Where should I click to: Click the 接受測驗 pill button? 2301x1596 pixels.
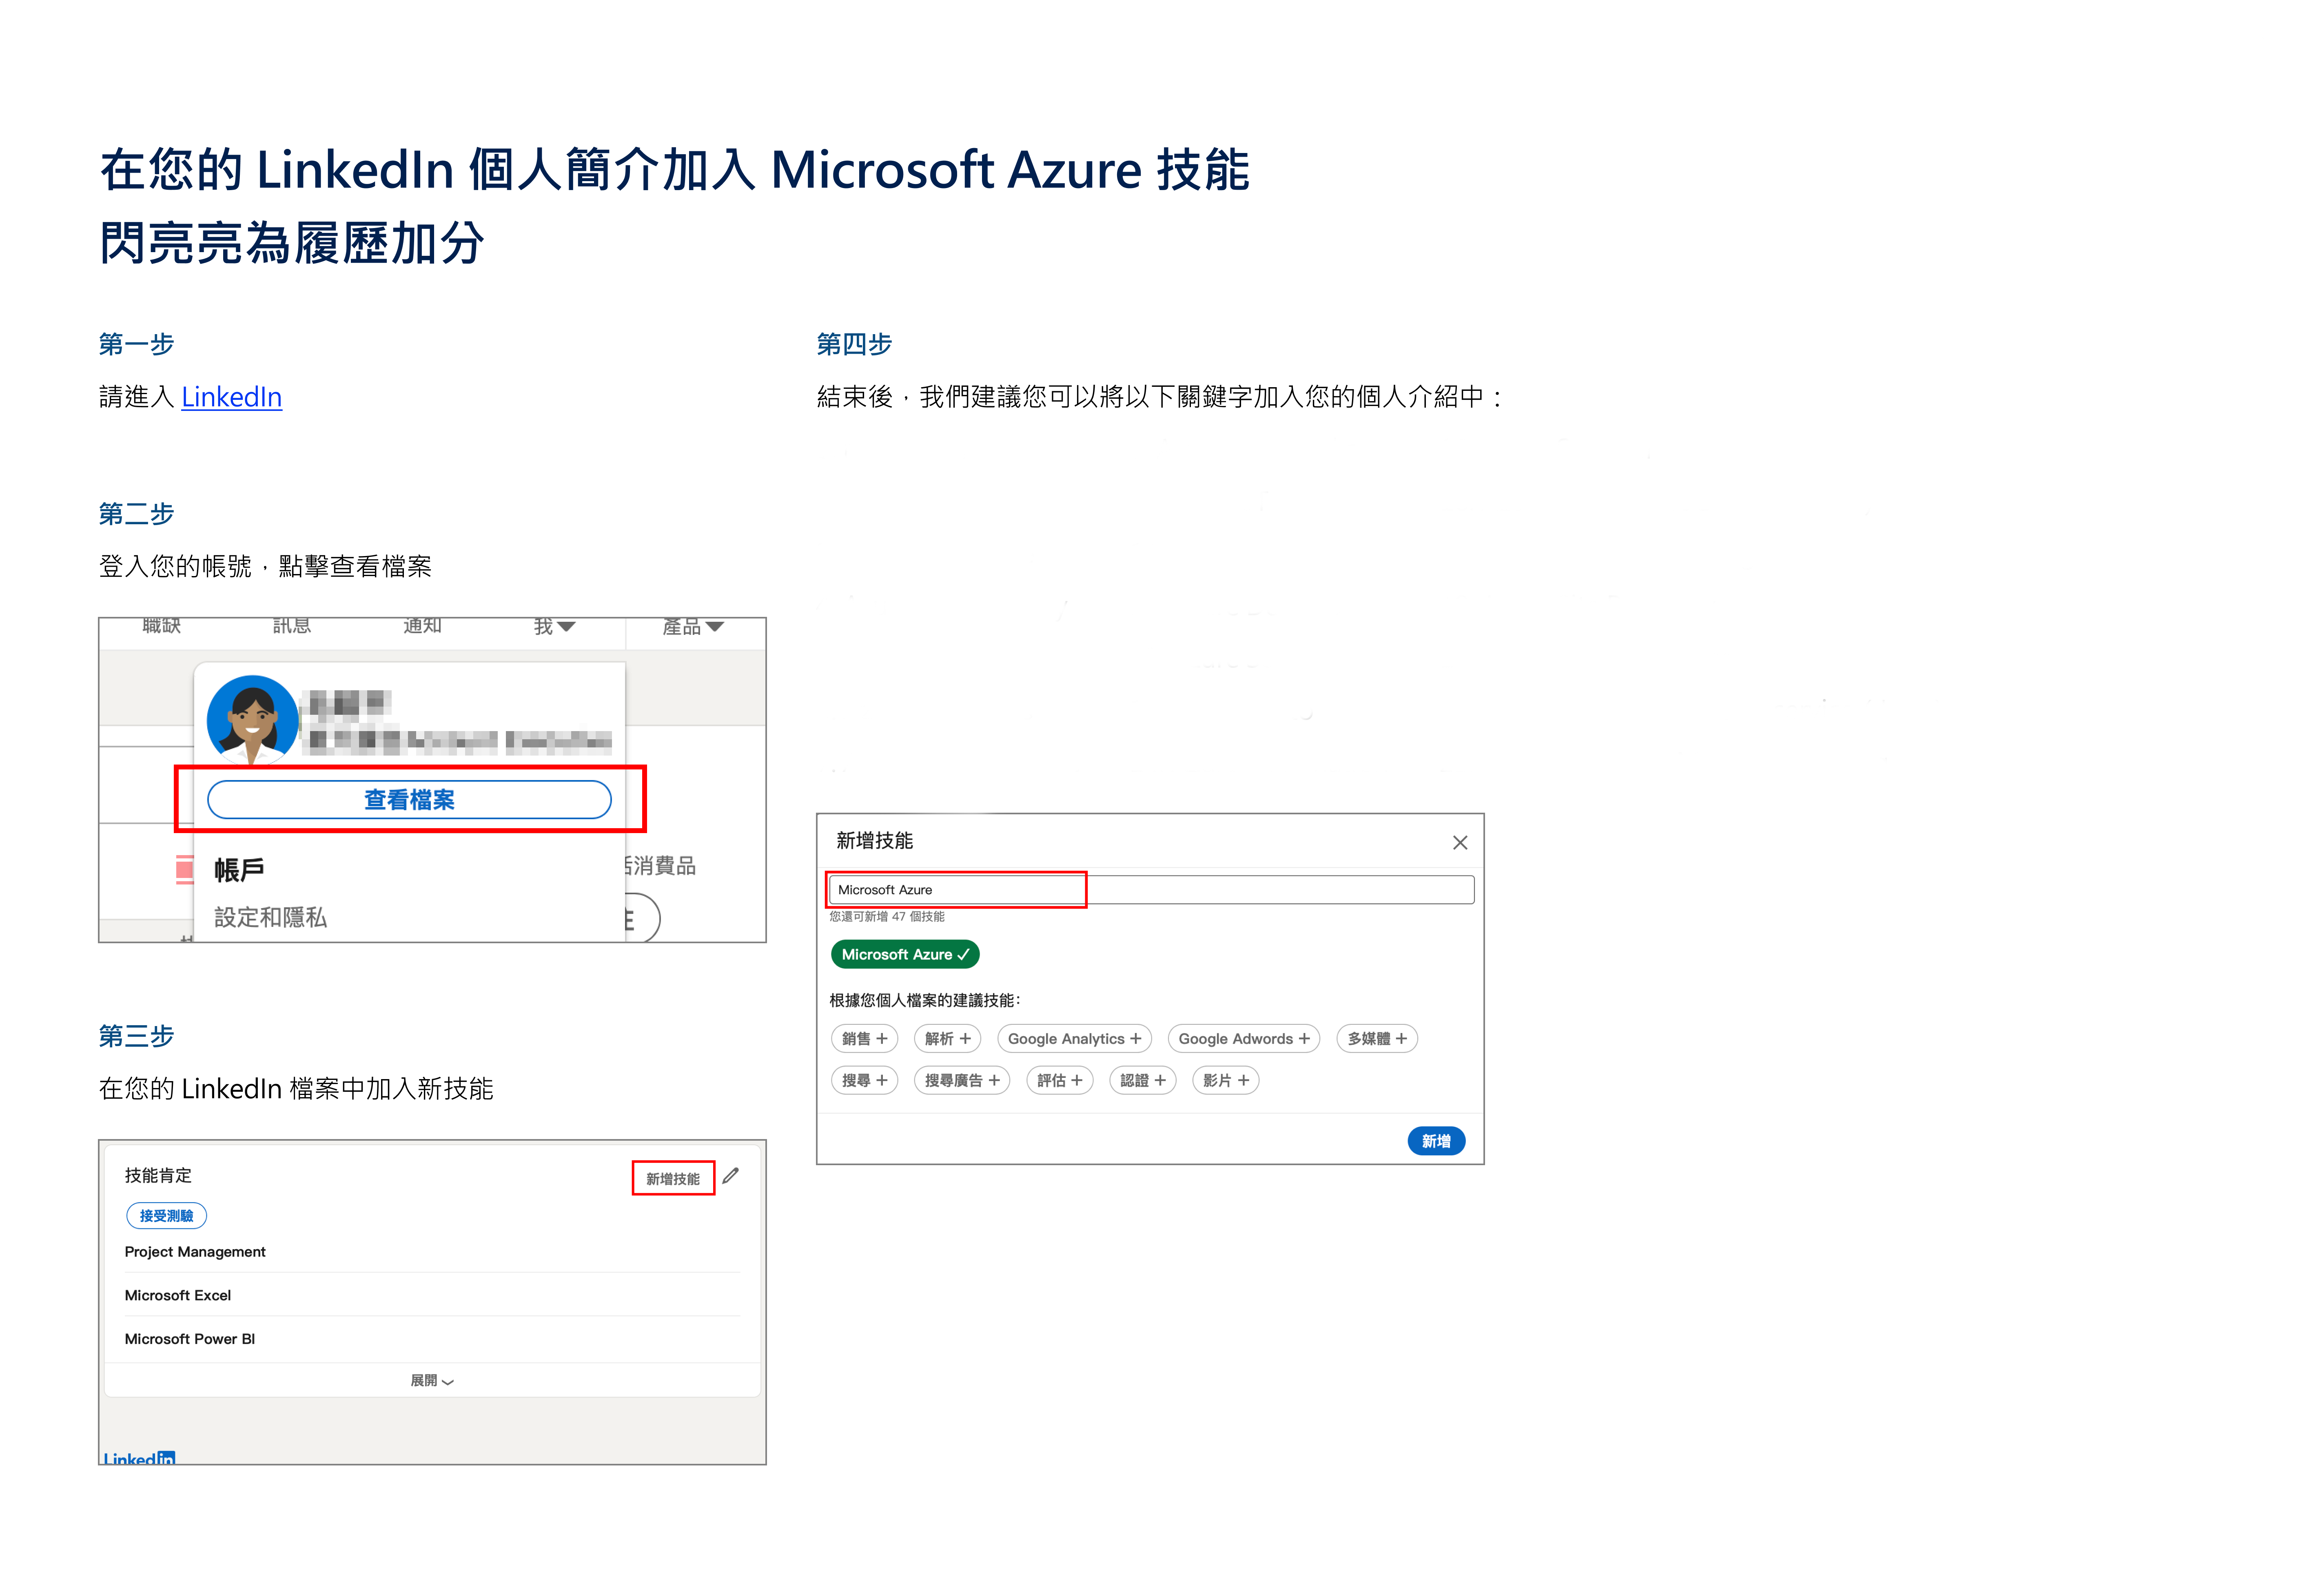click(x=166, y=1216)
